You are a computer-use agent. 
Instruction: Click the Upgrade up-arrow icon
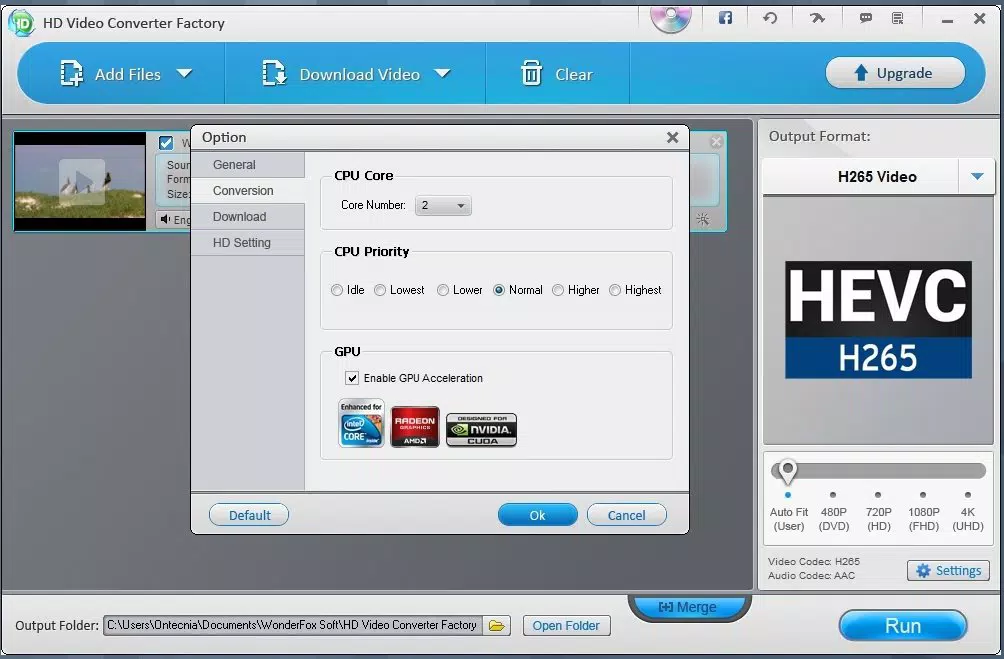(x=861, y=73)
